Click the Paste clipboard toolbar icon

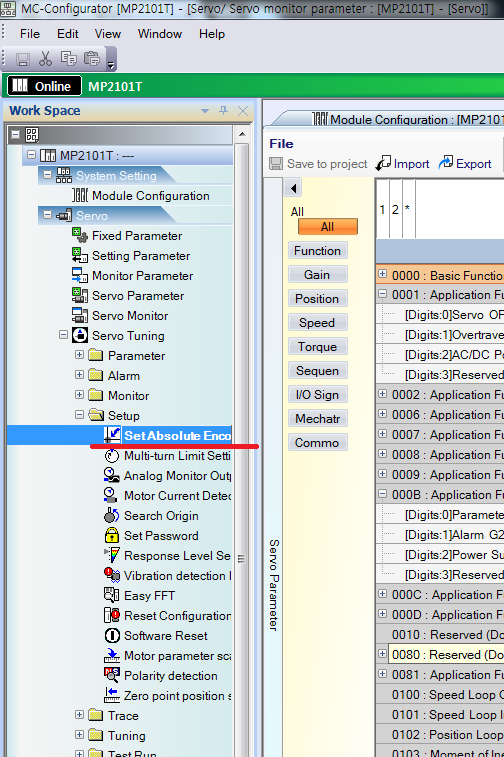92,58
